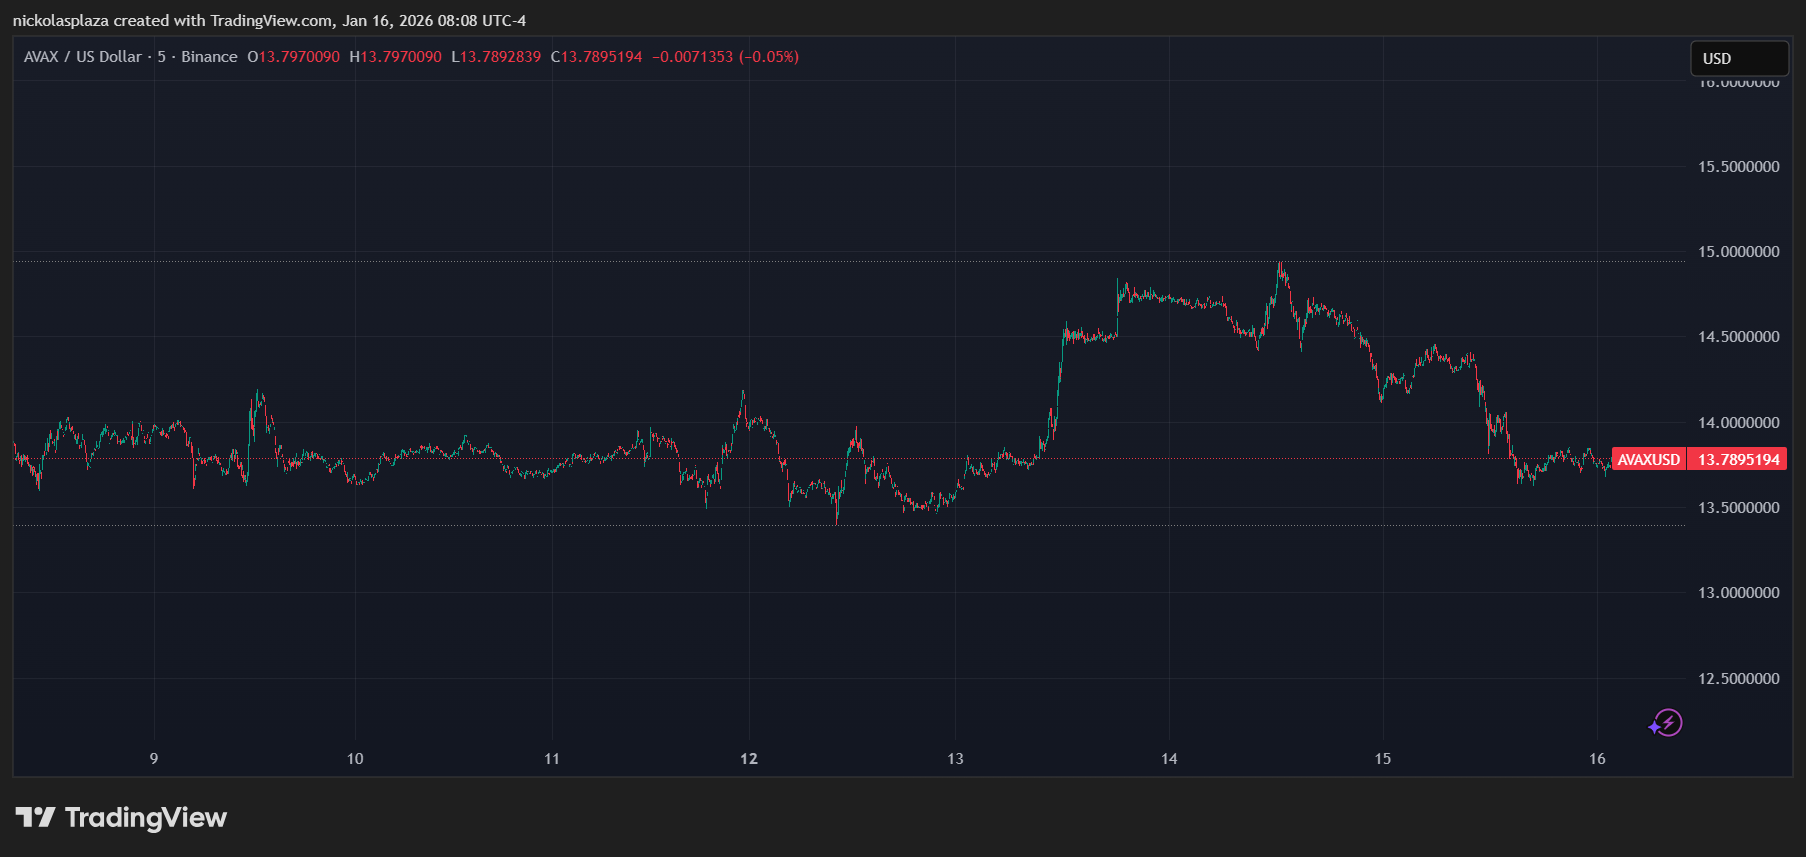This screenshot has height=857, width=1806.
Task: Click the TradingView wordmark text
Action: (x=146, y=818)
